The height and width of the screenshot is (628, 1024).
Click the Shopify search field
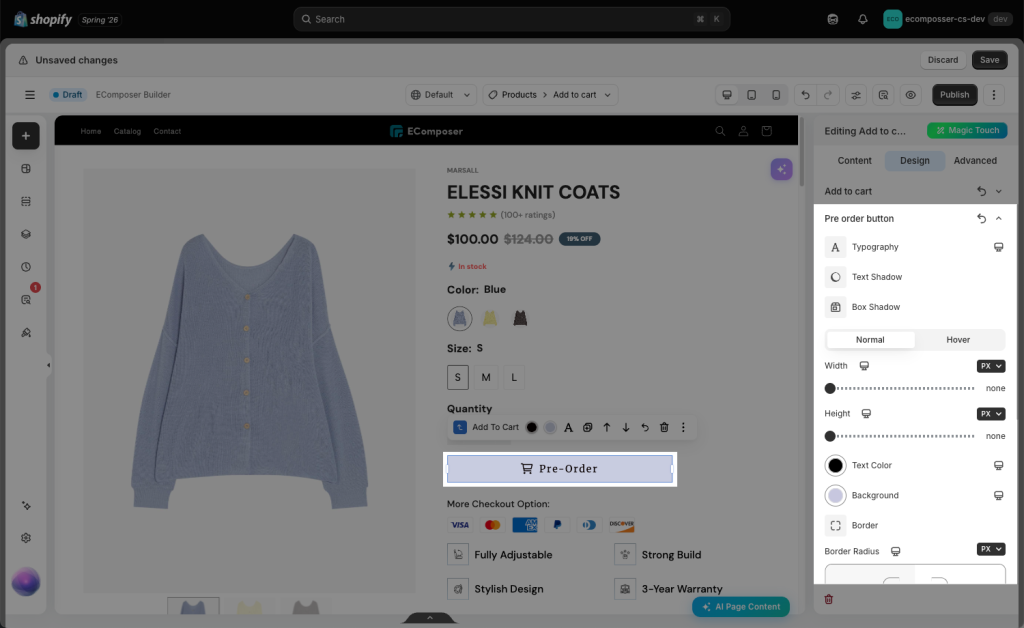[x=511, y=19]
